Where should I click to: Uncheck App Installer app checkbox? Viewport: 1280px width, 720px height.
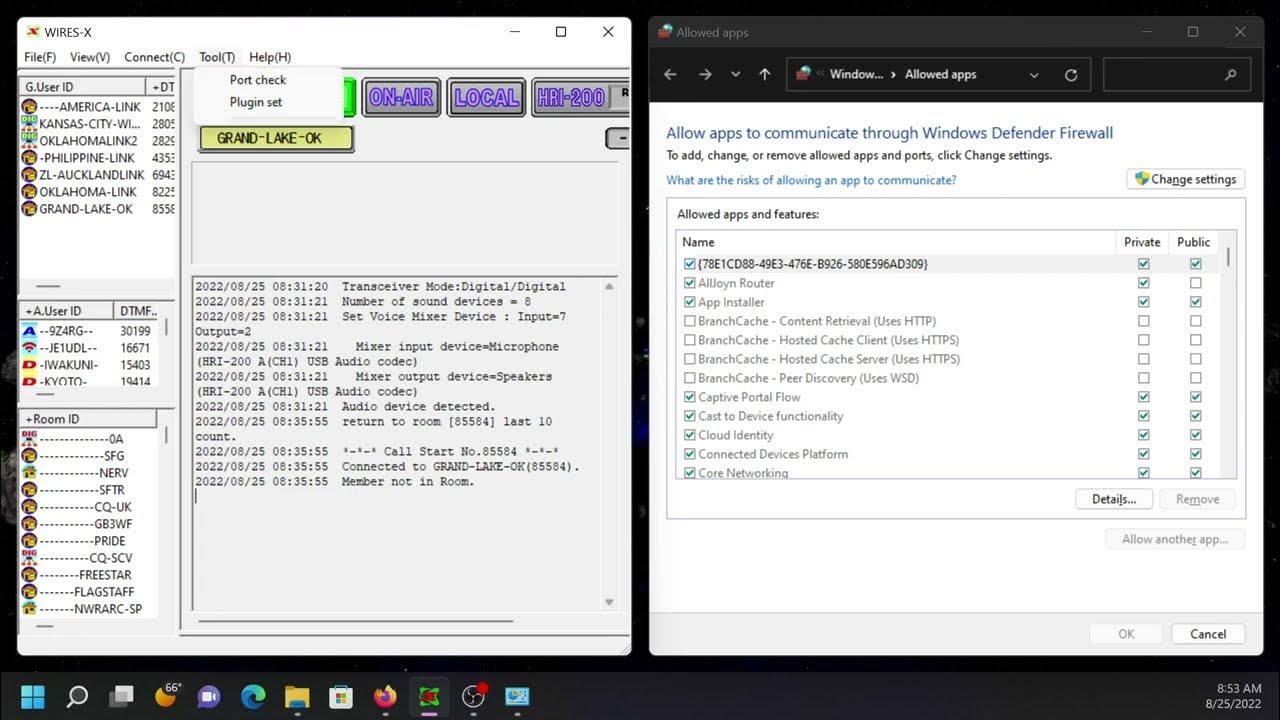(x=690, y=302)
